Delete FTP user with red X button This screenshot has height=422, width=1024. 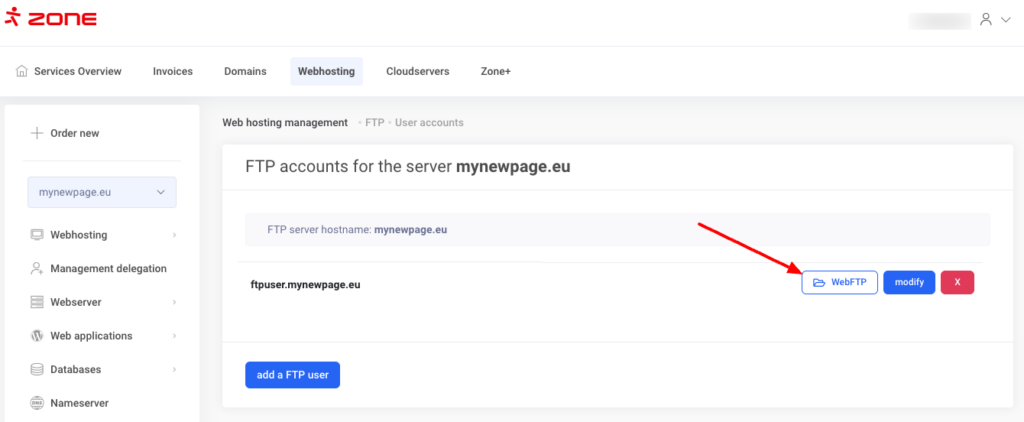(x=957, y=283)
